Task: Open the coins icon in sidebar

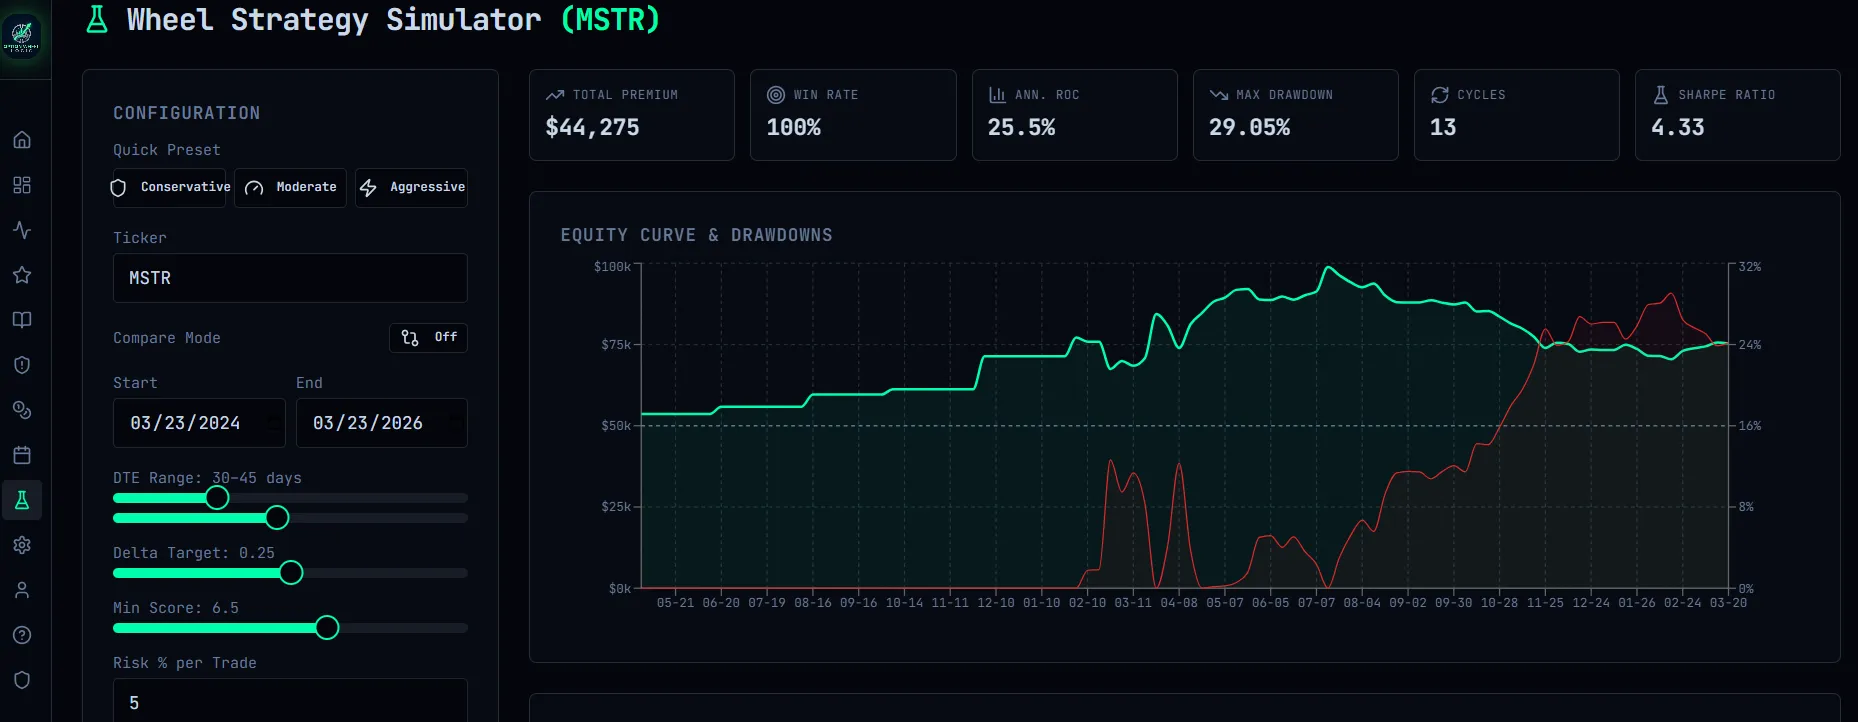Action: click(x=22, y=410)
